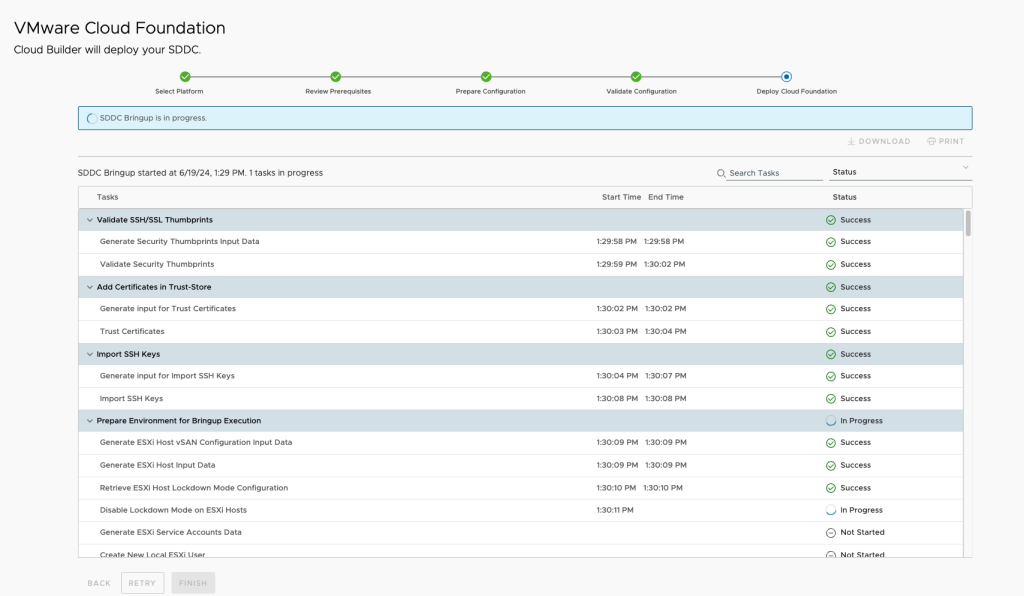This screenshot has height=596, width=1024.
Task: Click the Back button
Action: click(99, 583)
